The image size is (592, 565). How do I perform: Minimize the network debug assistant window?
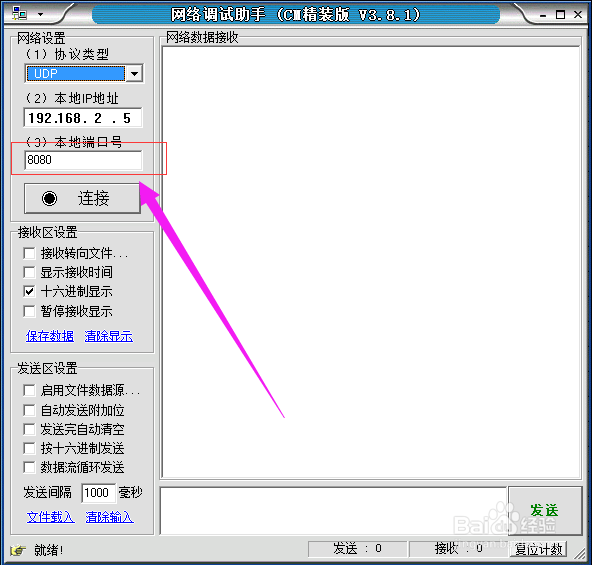tap(543, 15)
